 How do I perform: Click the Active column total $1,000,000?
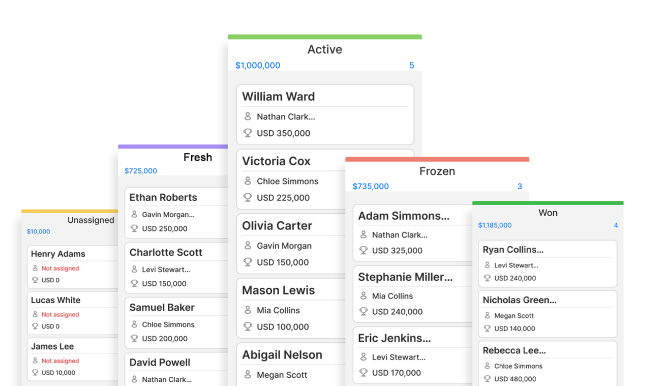258,65
